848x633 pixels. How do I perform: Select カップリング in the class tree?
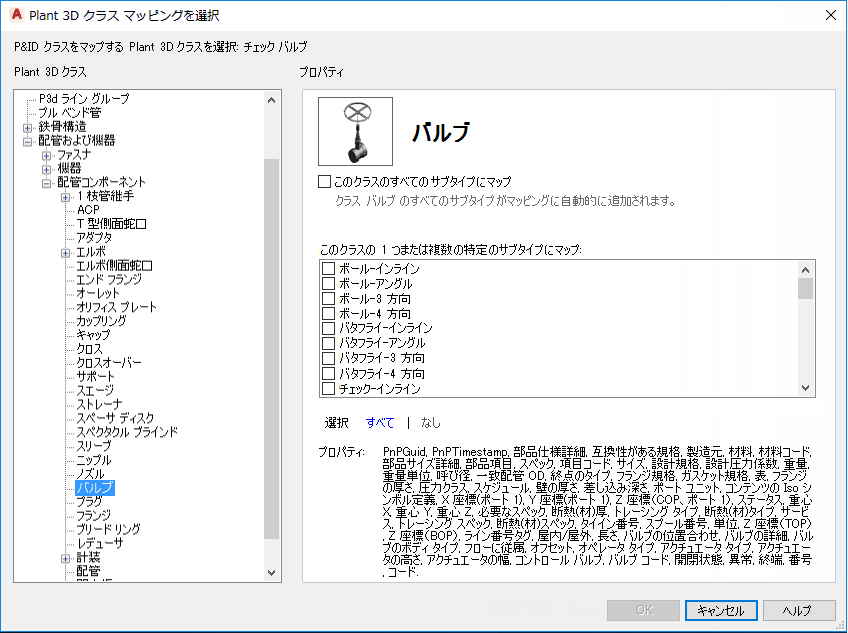click(101, 321)
